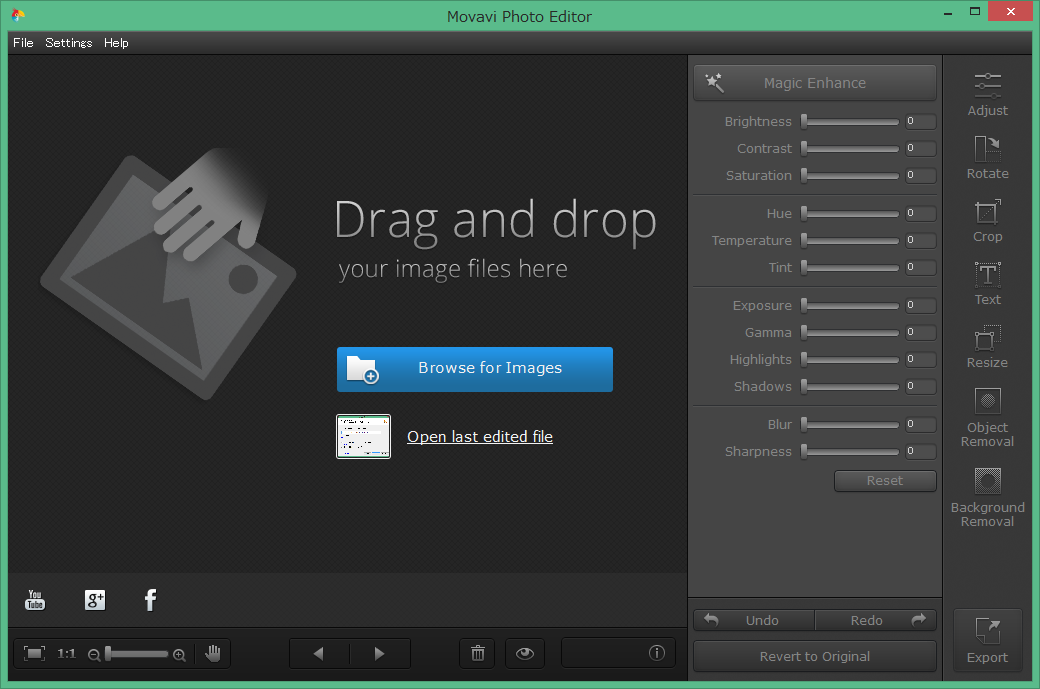
Task: Click the Brightness slider track
Action: point(850,122)
